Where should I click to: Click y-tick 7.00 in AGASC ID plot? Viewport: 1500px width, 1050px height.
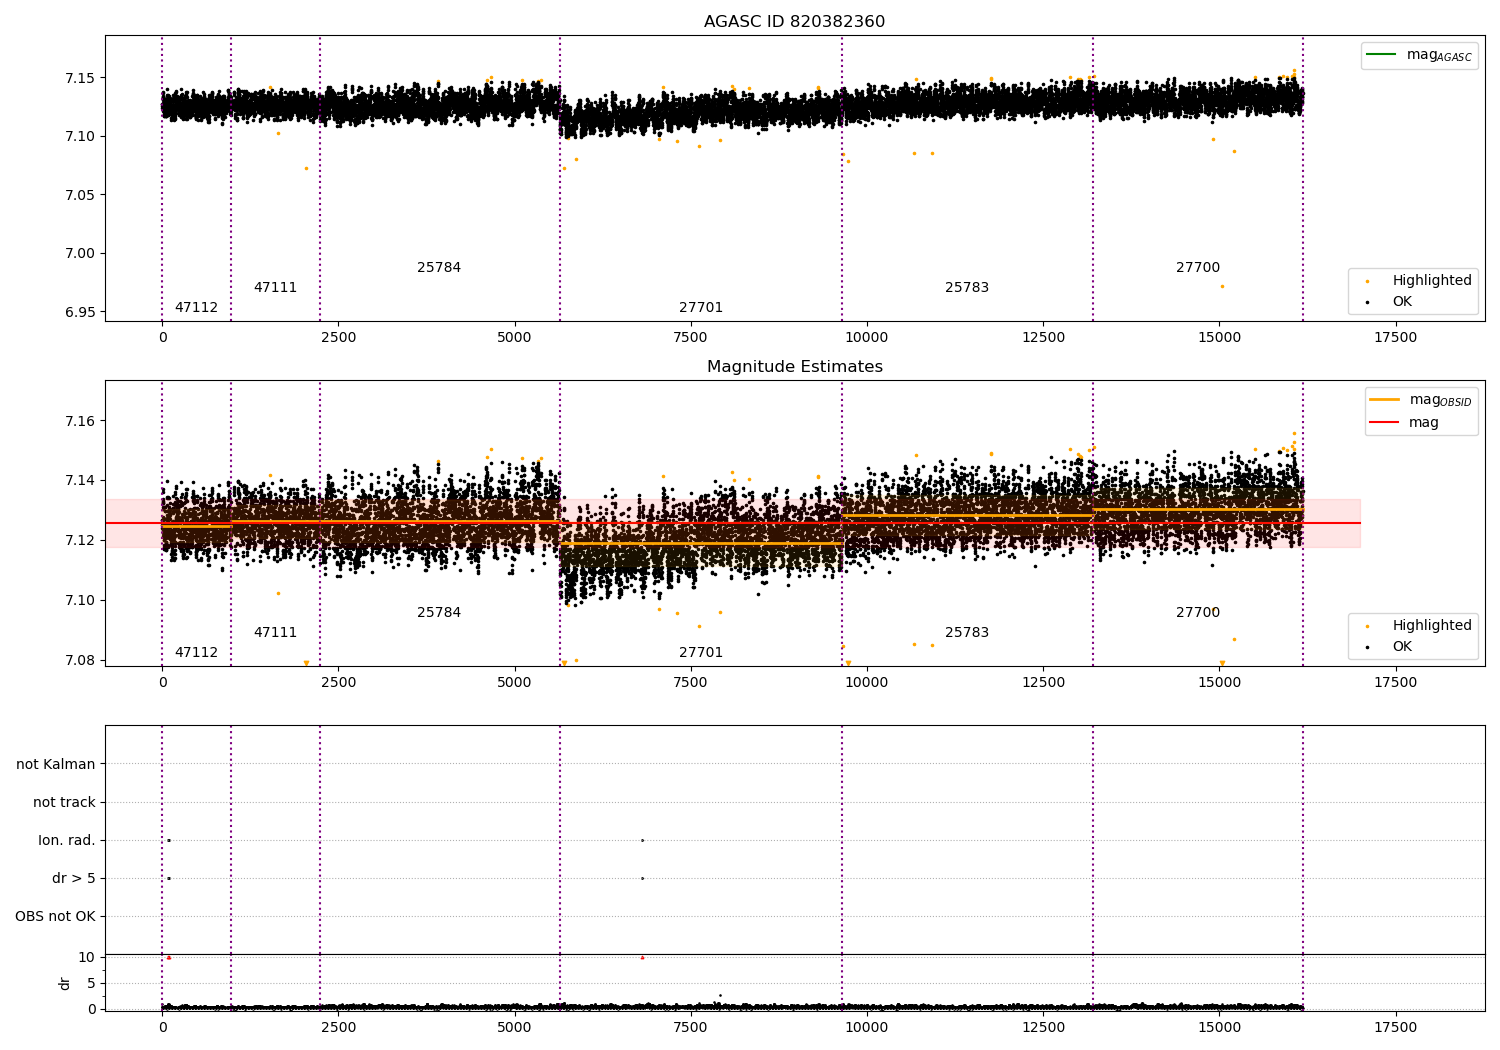pyautogui.click(x=80, y=254)
